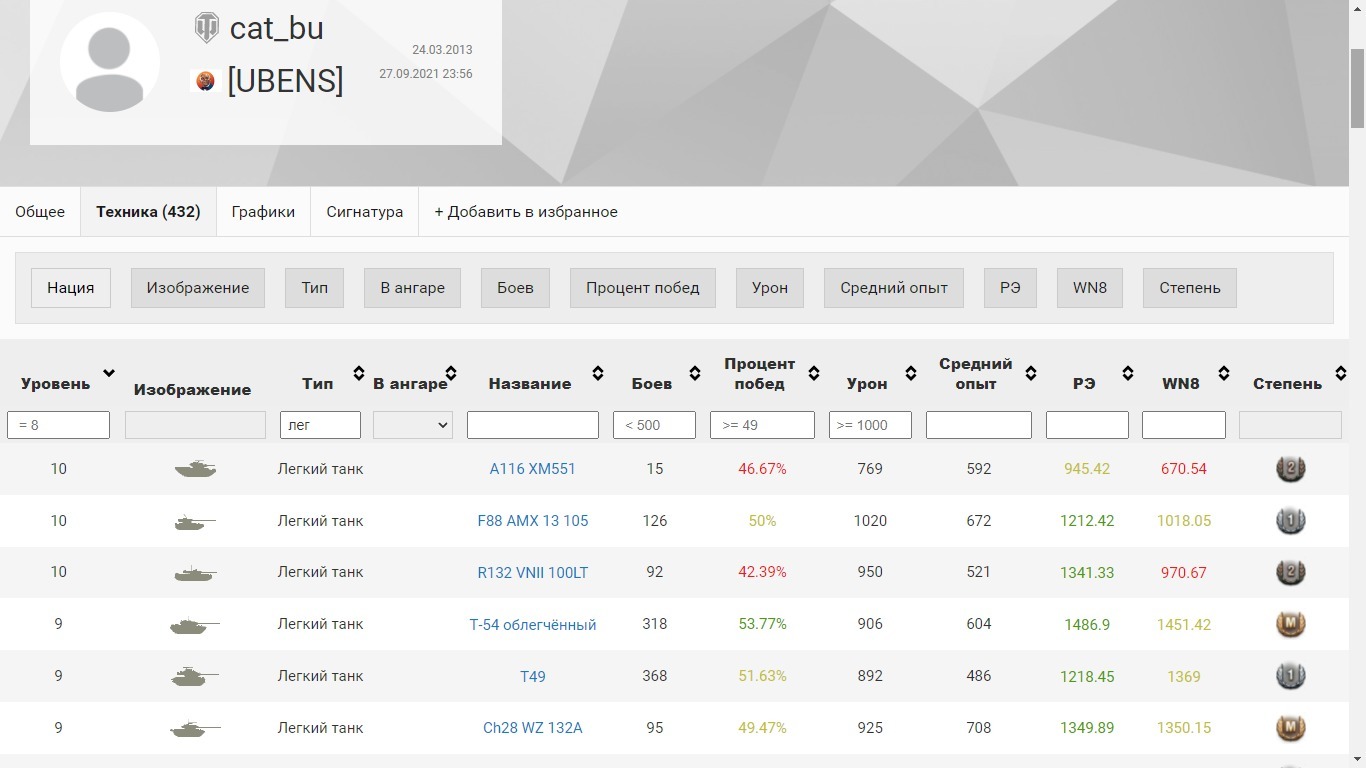Image resolution: width=1366 pixels, height=768 pixels.
Task: Click the T49 tank silhouette icon
Action: coord(194,677)
